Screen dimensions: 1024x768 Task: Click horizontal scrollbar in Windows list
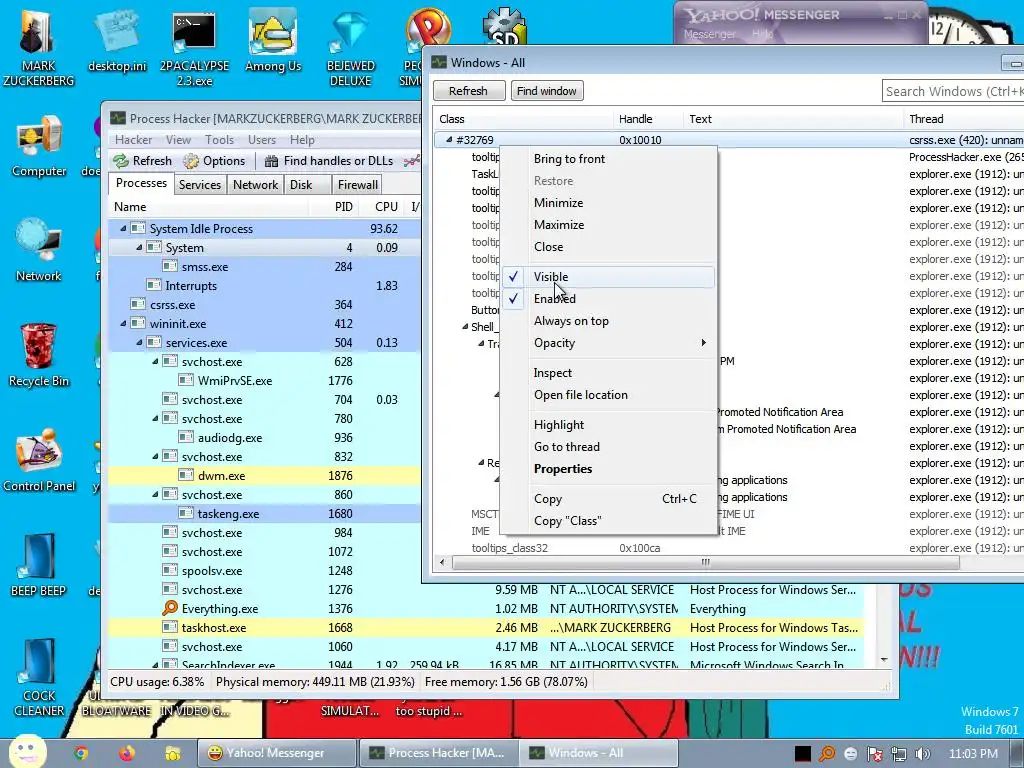[x=705, y=562]
